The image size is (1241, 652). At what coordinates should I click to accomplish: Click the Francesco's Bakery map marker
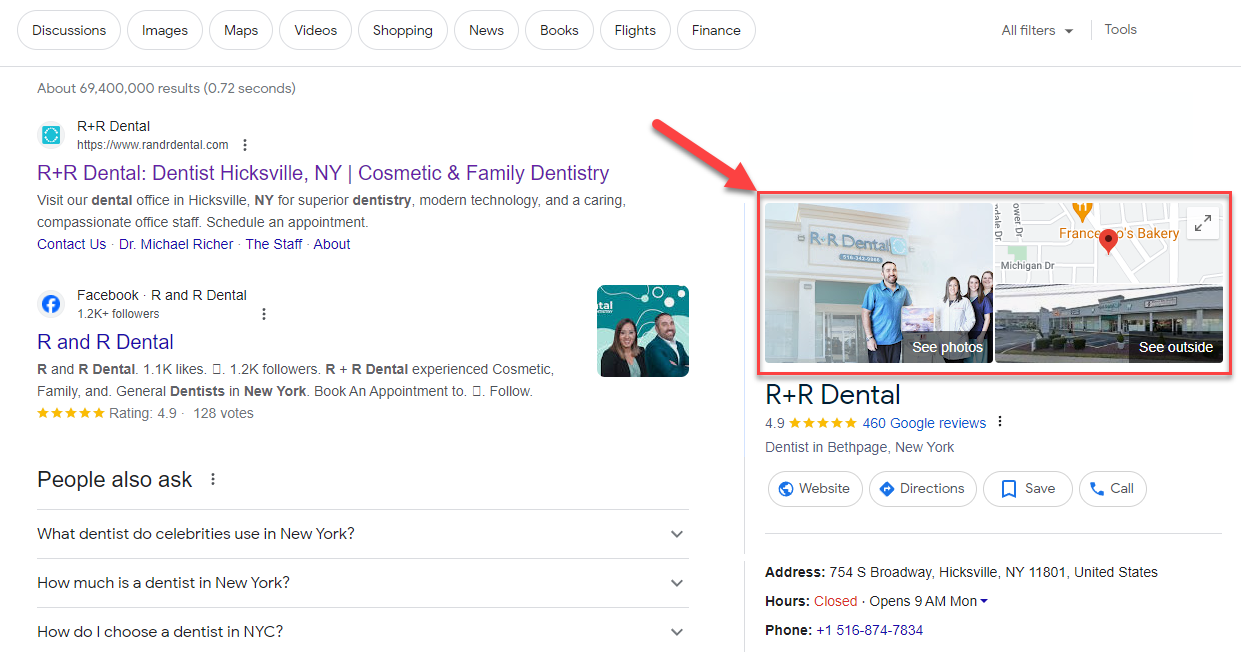1082,211
